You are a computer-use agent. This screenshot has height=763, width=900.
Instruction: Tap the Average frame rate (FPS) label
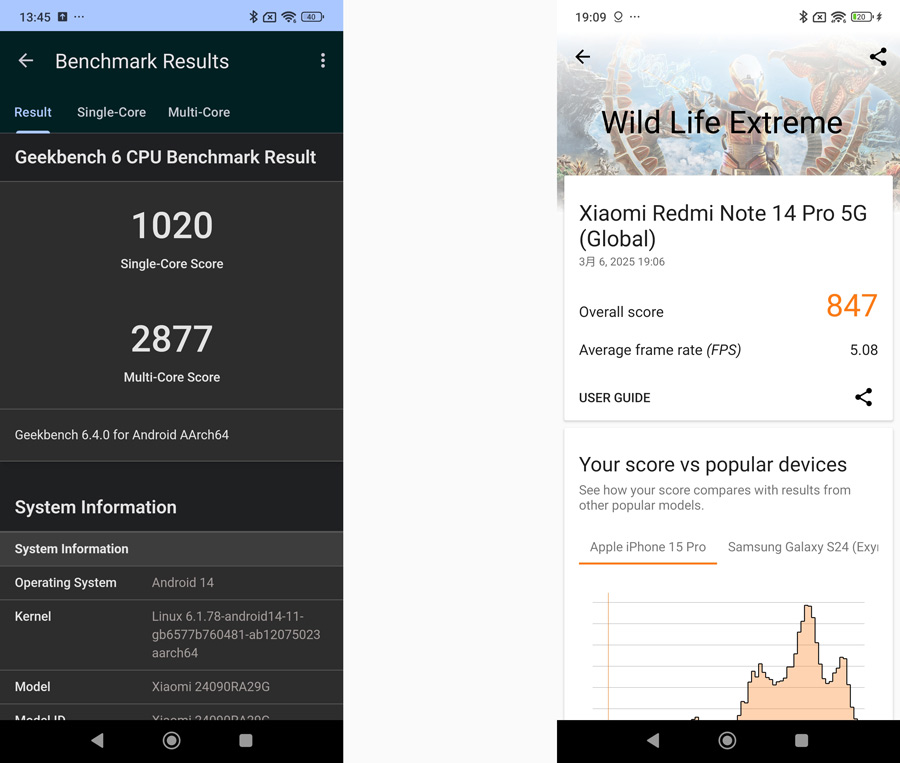coord(660,350)
